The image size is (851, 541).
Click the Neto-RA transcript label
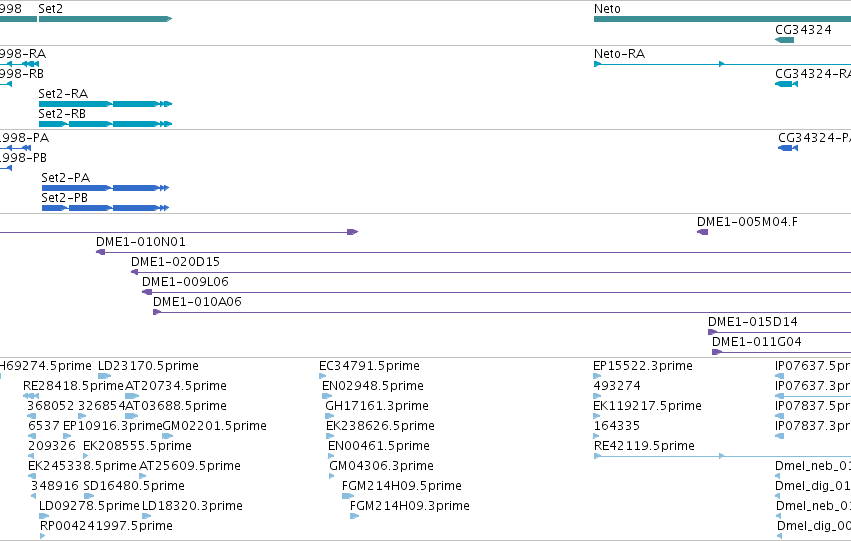tap(619, 54)
